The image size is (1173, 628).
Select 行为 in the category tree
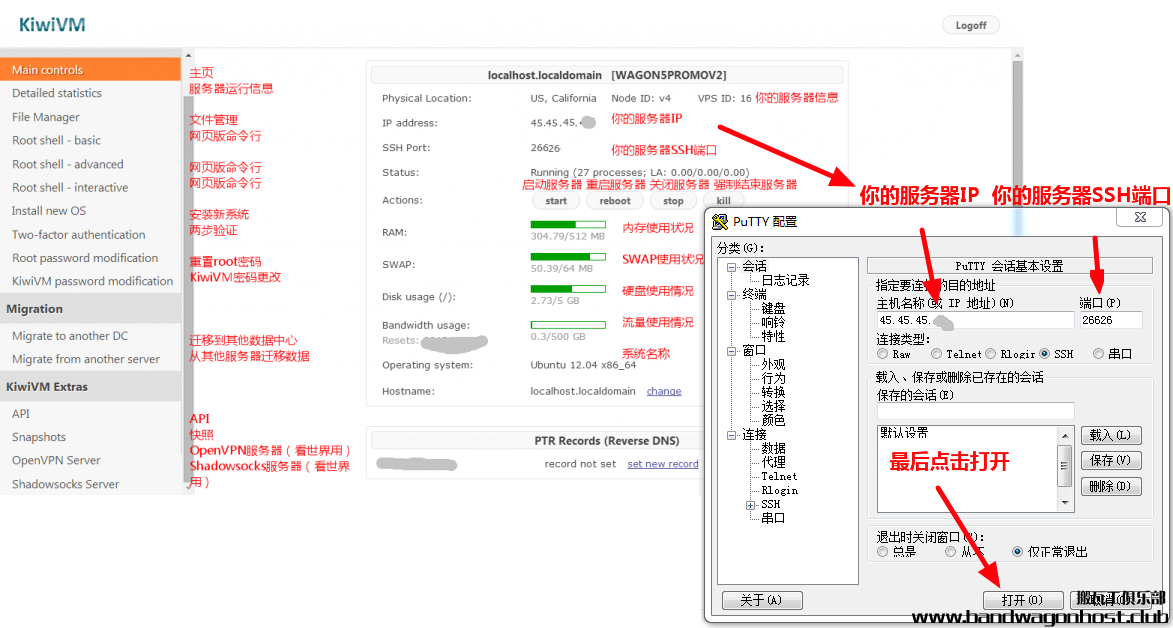pyautogui.click(x=774, y=379)
